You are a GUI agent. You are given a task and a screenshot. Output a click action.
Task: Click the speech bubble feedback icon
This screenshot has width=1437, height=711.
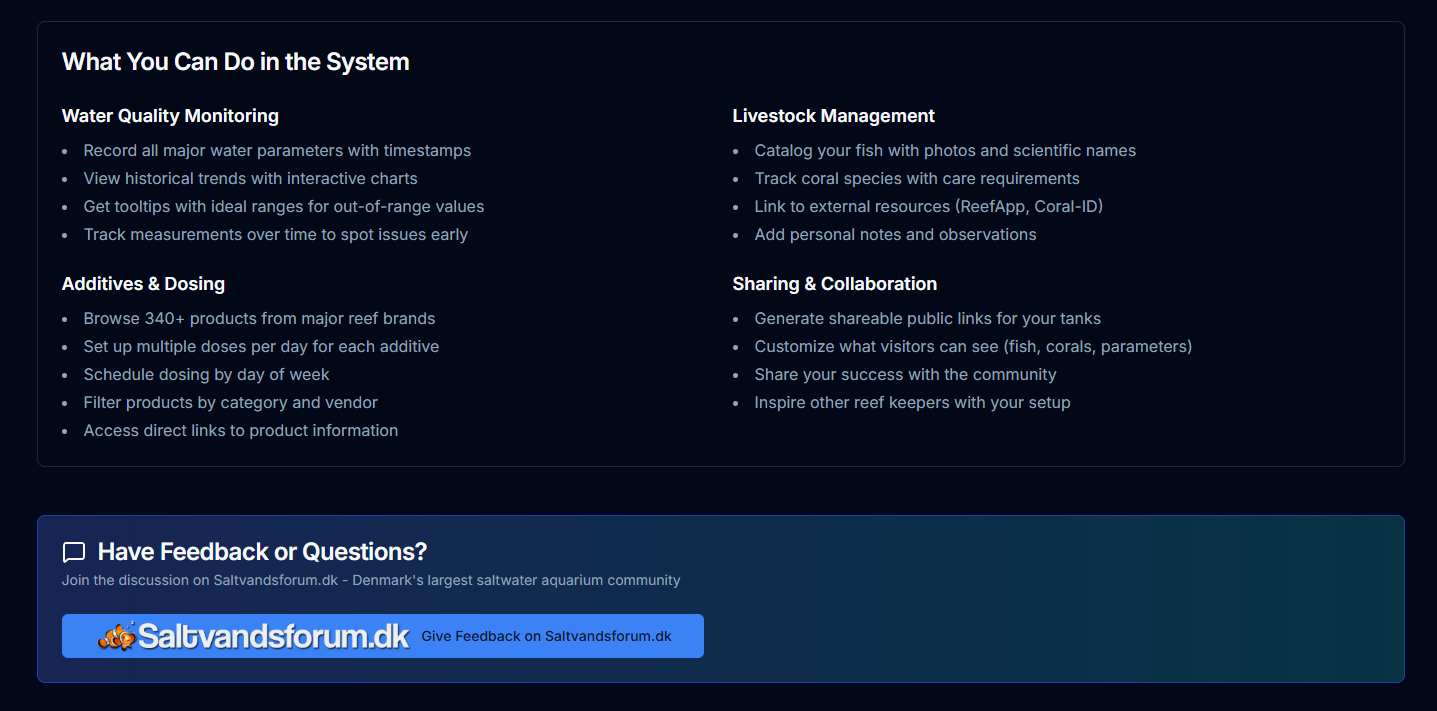click(74, 552)
